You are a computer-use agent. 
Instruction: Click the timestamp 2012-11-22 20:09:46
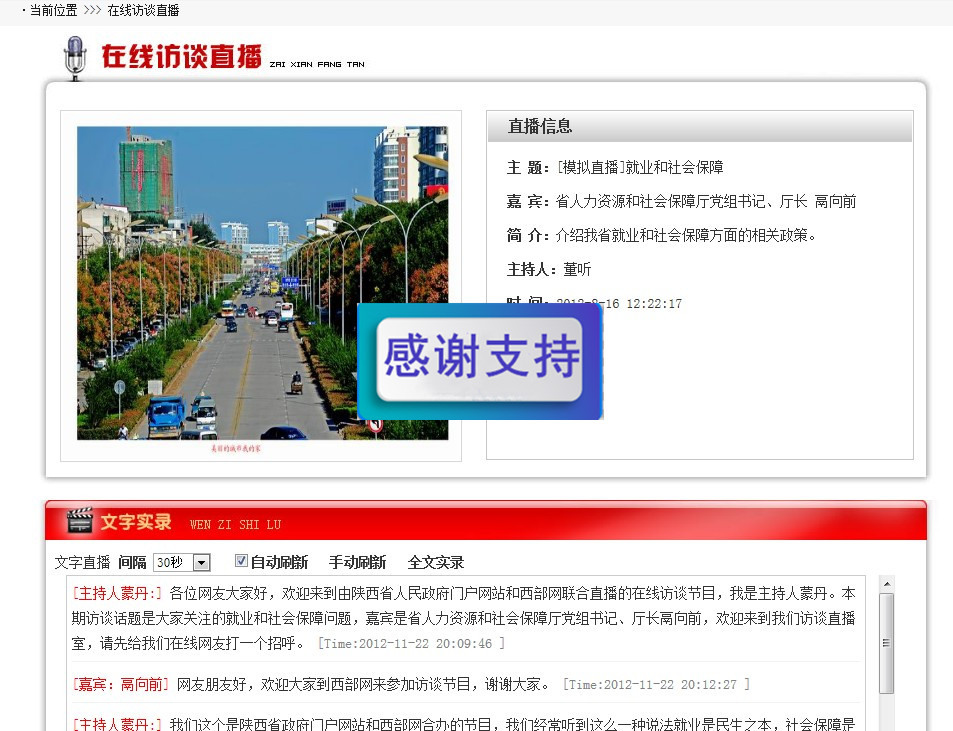tap(425, 643)
